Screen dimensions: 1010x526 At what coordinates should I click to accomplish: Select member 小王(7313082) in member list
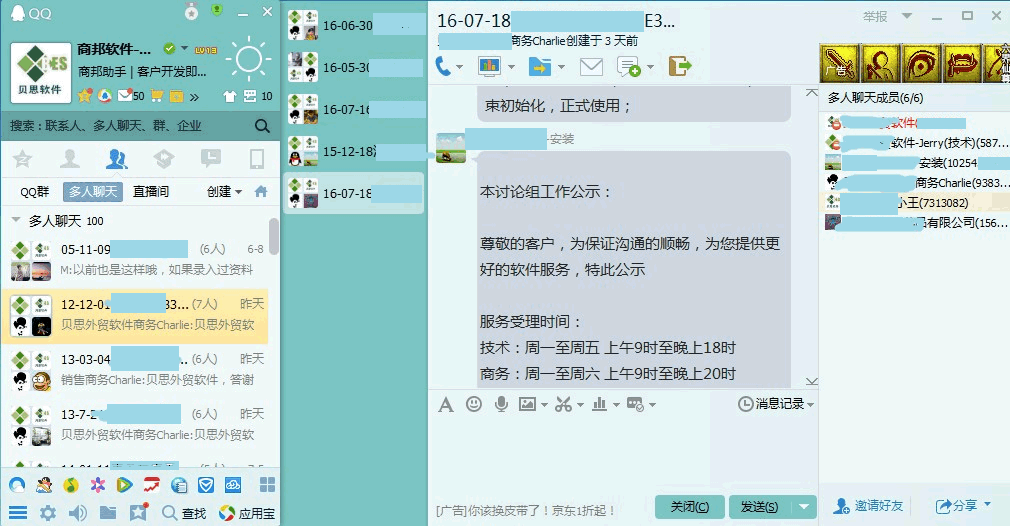tap(915, 203)
